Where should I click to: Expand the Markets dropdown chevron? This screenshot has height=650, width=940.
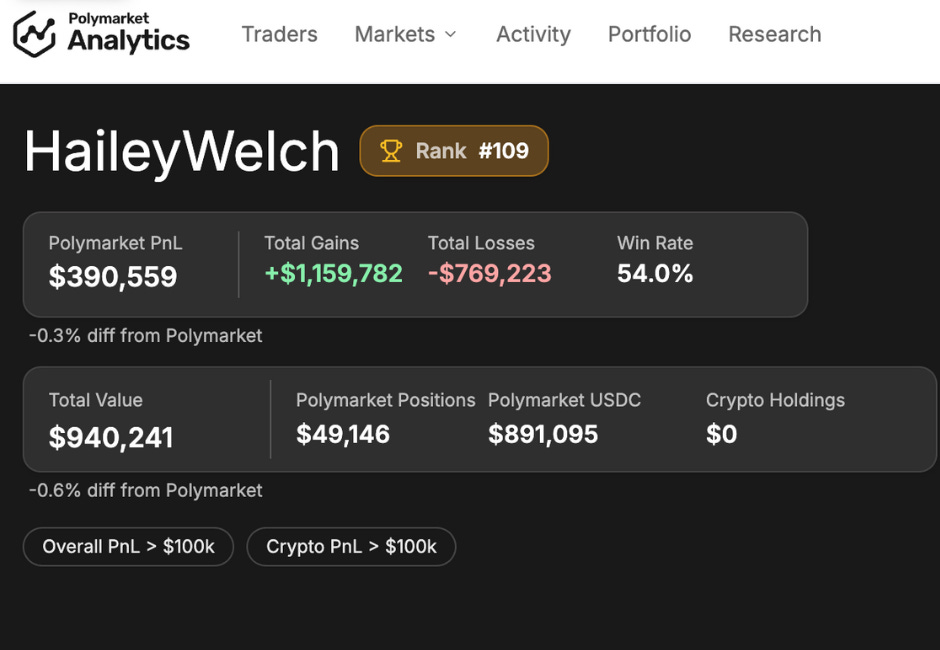click(450, 35)
